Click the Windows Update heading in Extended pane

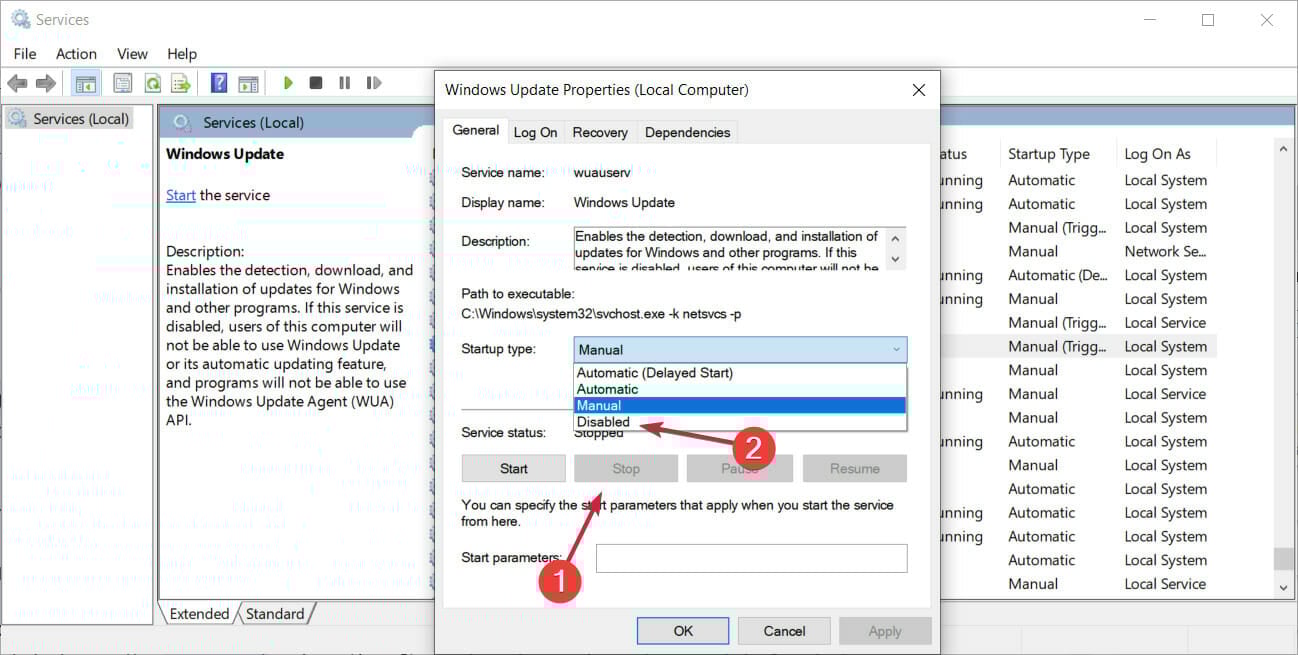point(225,154)
